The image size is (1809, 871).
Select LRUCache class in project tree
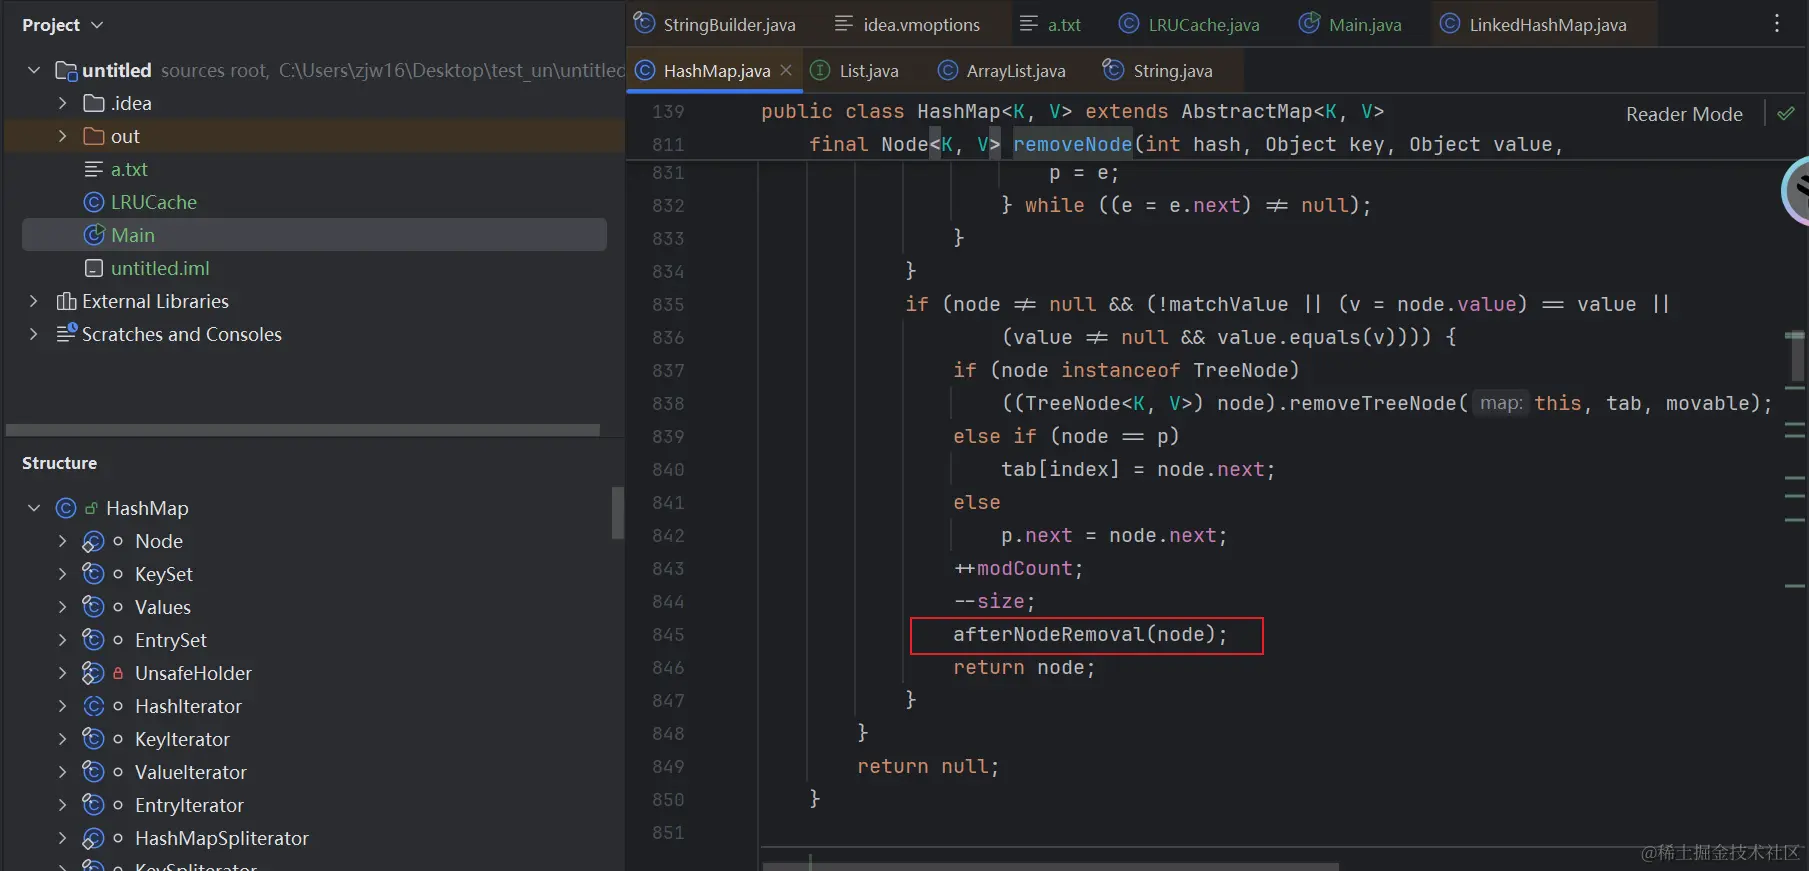pos(154,202)
